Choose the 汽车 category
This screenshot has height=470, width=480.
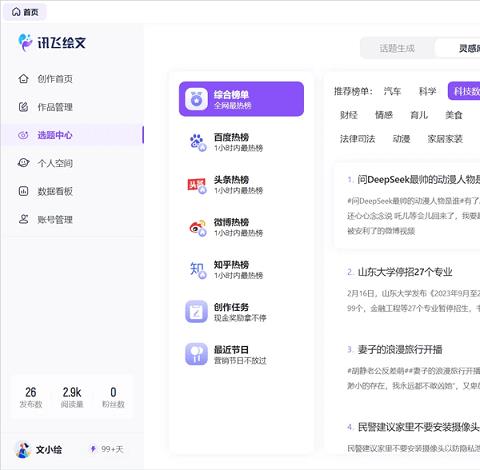tap(392, 91)
